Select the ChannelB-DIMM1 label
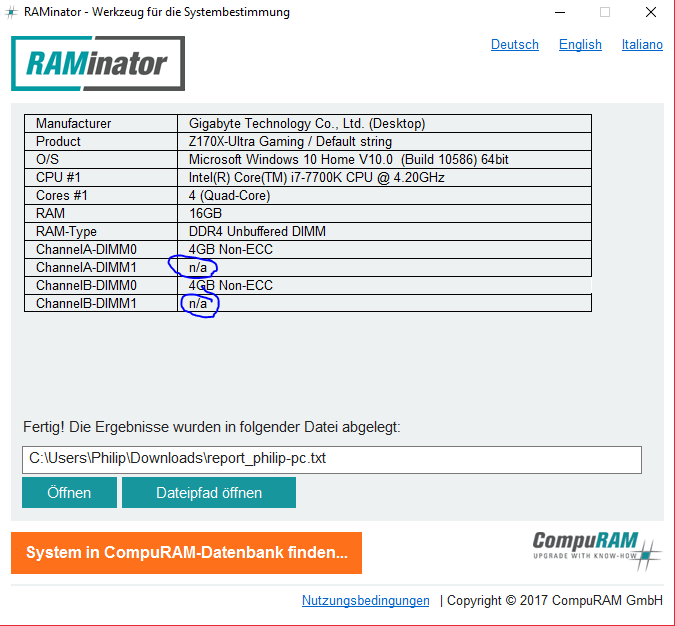Image resolution: width=675 pixels, height=626 pixels. [101, 304]
